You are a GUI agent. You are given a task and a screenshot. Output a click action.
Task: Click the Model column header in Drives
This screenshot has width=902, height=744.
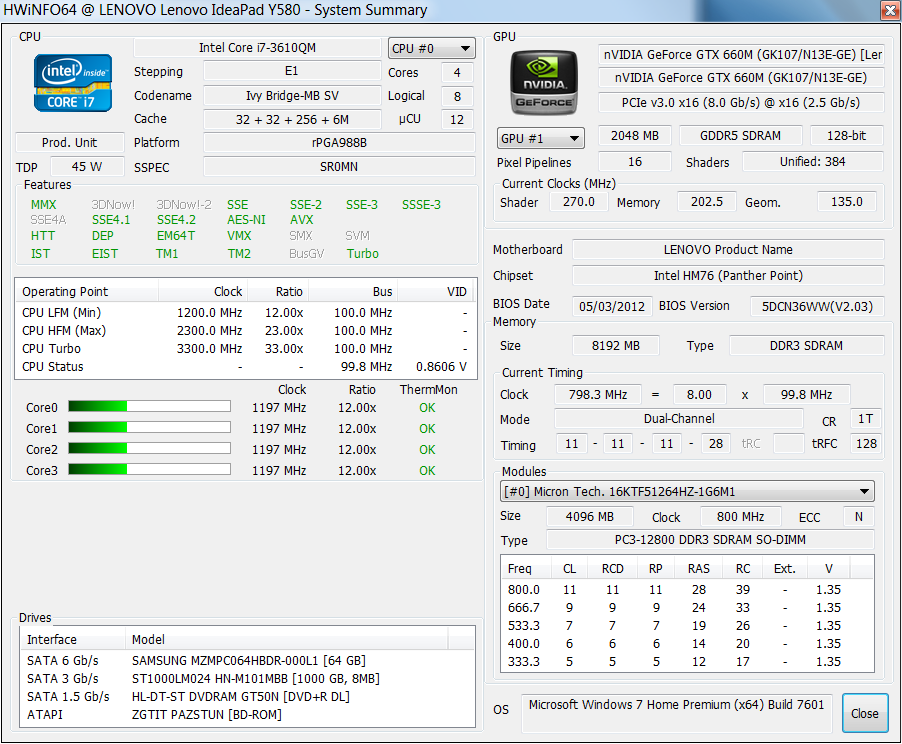pos(149,639)
